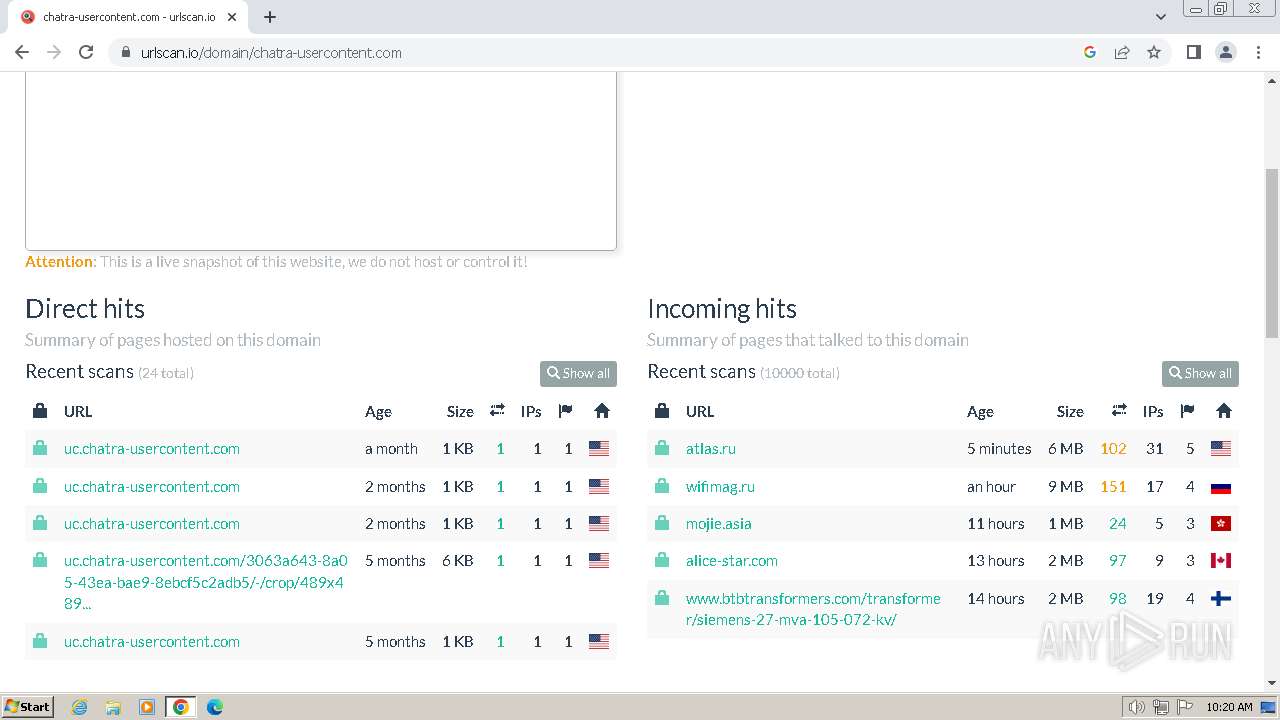This screenshot has width=1280, height=720.
Task: Click the home column icon in Incoming hits
Action: pyautogui.click(x=1223, y=410)
